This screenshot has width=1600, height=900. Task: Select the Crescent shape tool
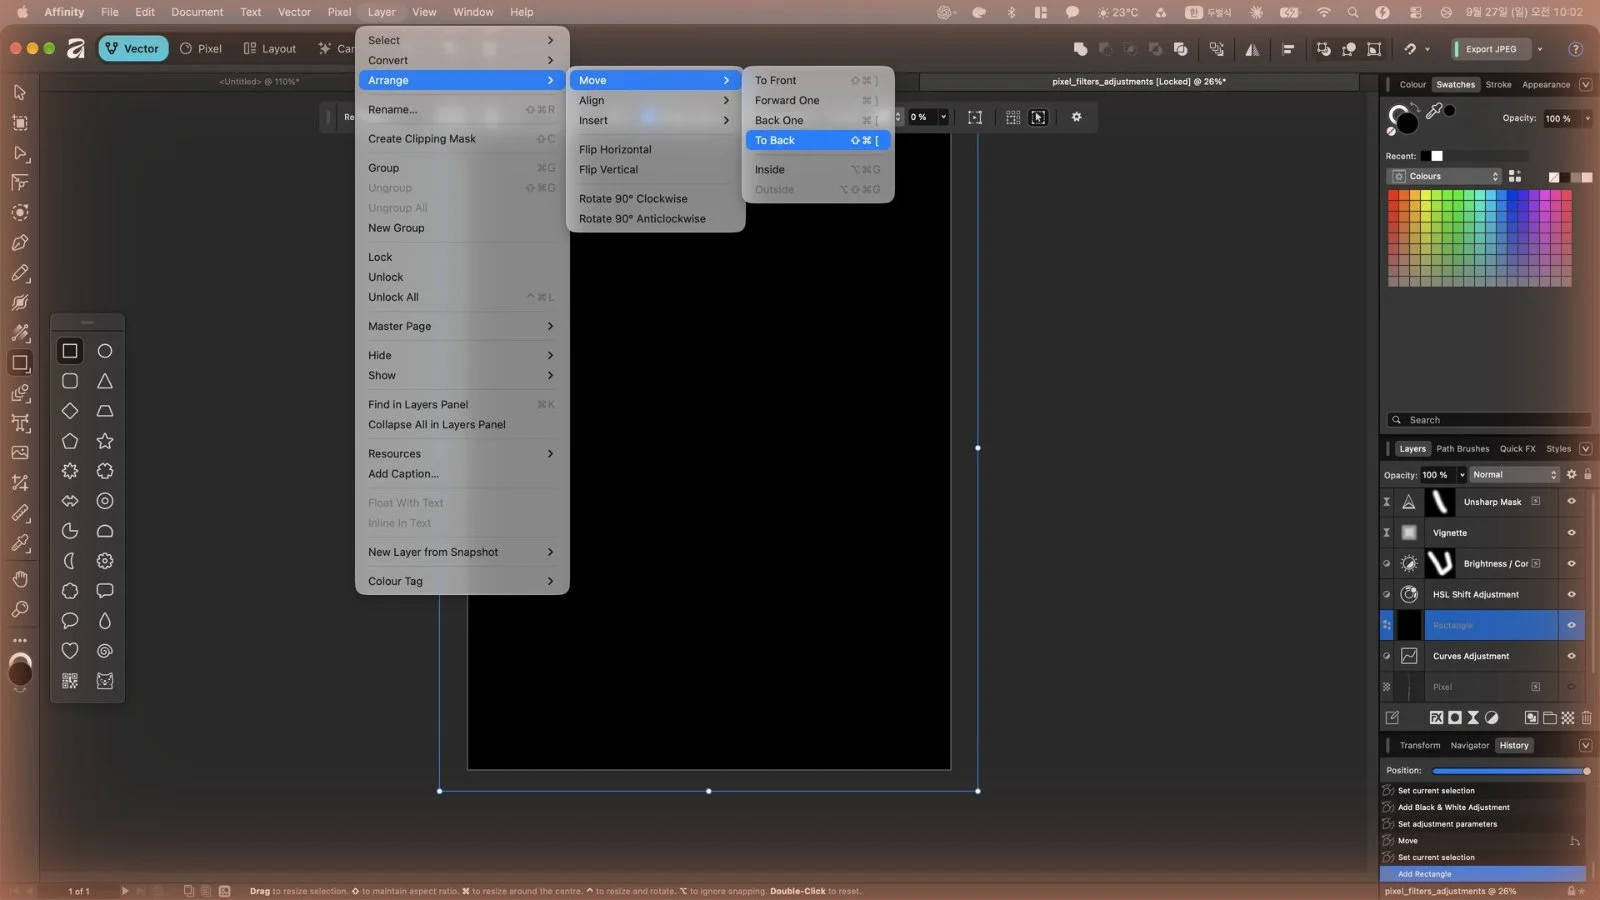[70, 561]
